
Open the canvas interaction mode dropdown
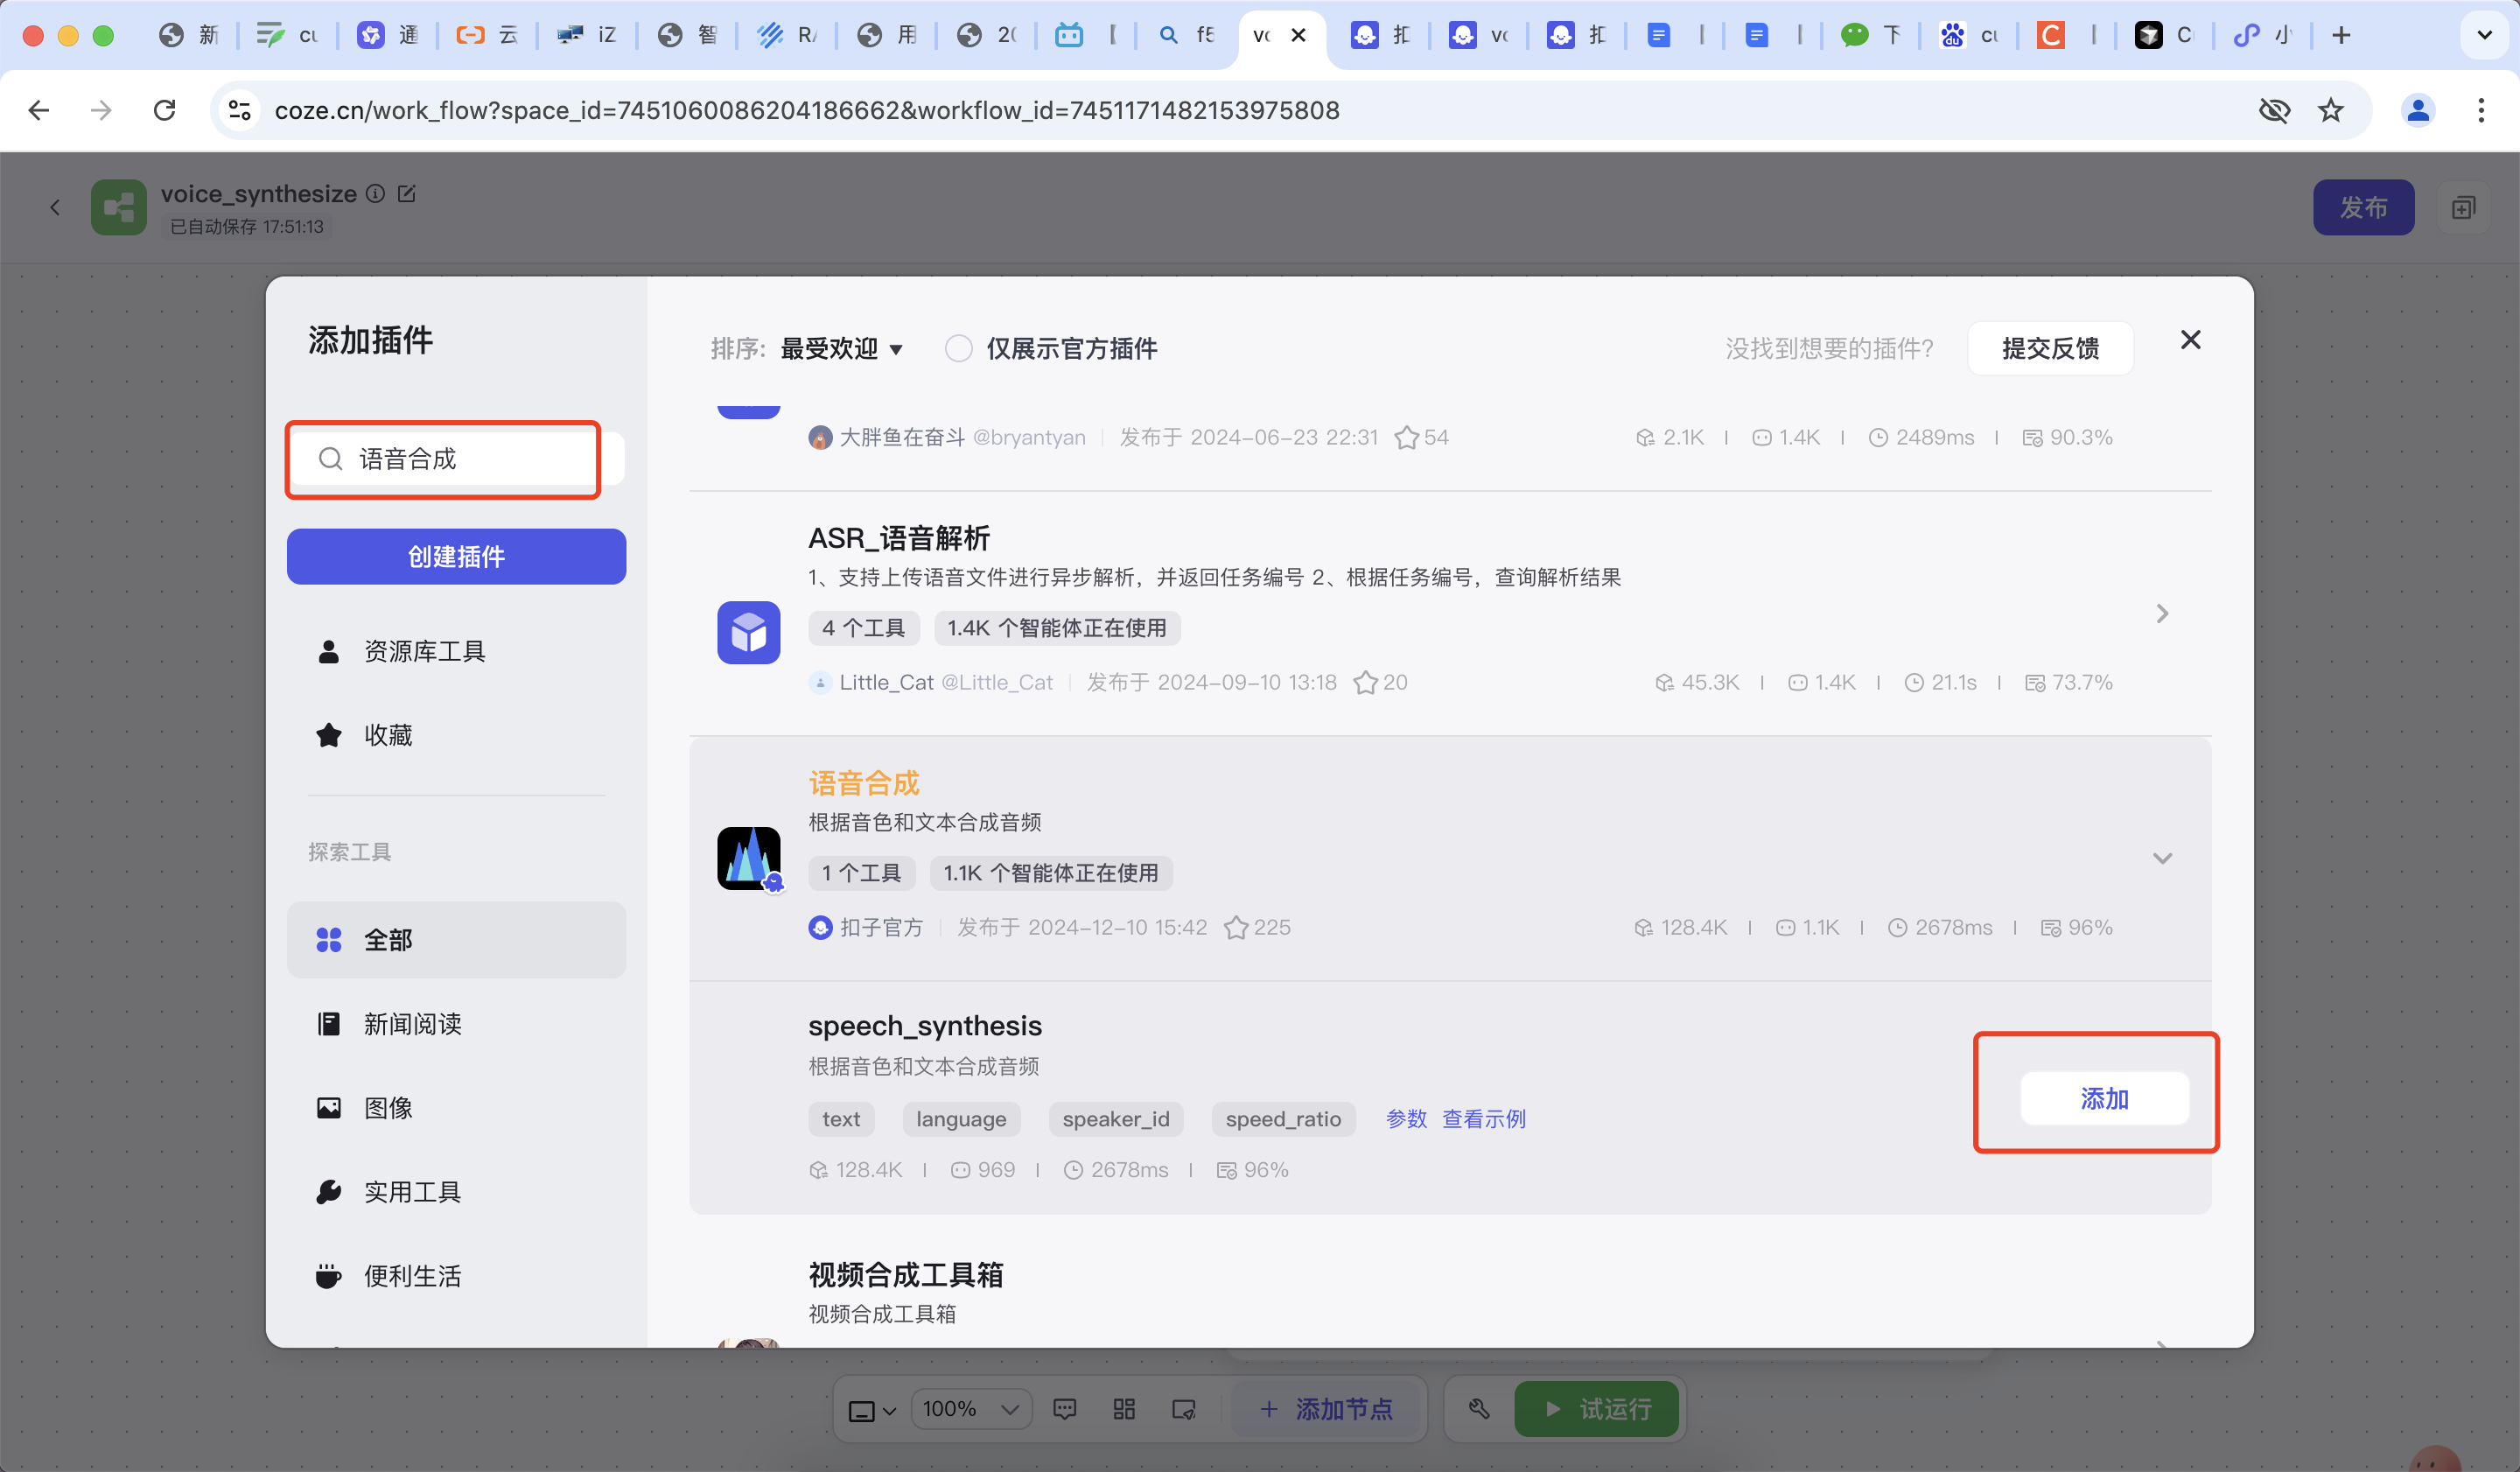(871, 1410)
